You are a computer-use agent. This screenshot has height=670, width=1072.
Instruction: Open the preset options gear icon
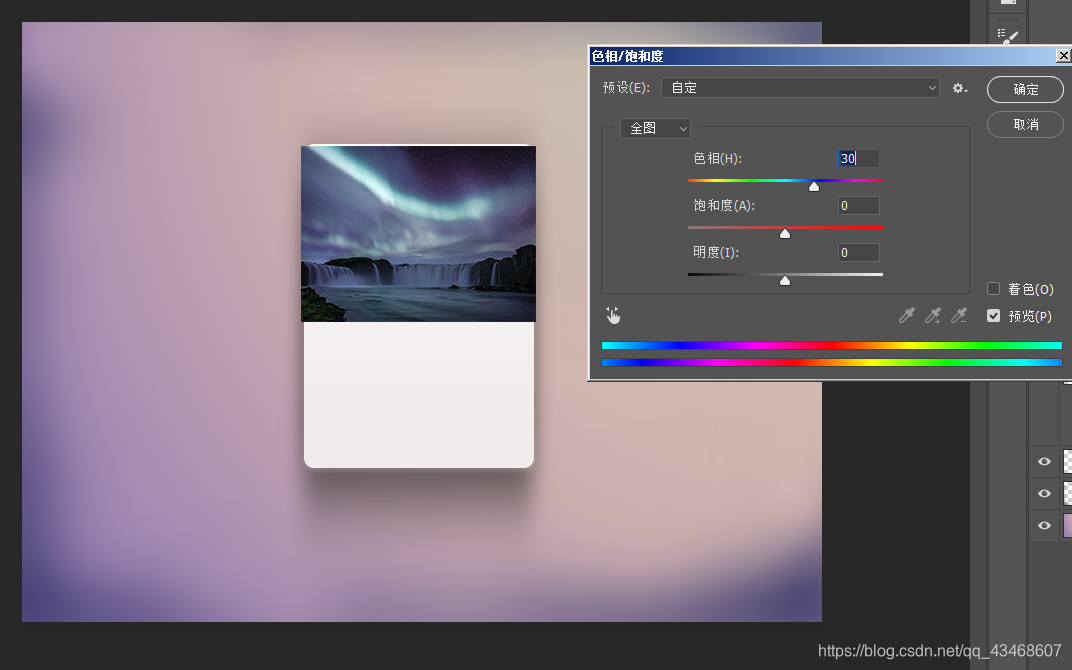[959, 88]
